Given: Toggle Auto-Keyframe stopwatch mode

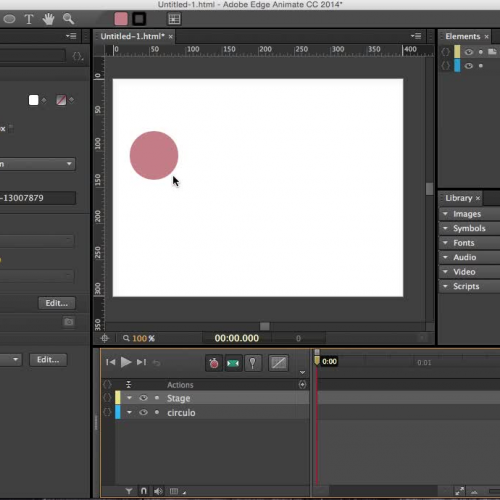Looking at the screenshot, I should (x=214, y=363).
